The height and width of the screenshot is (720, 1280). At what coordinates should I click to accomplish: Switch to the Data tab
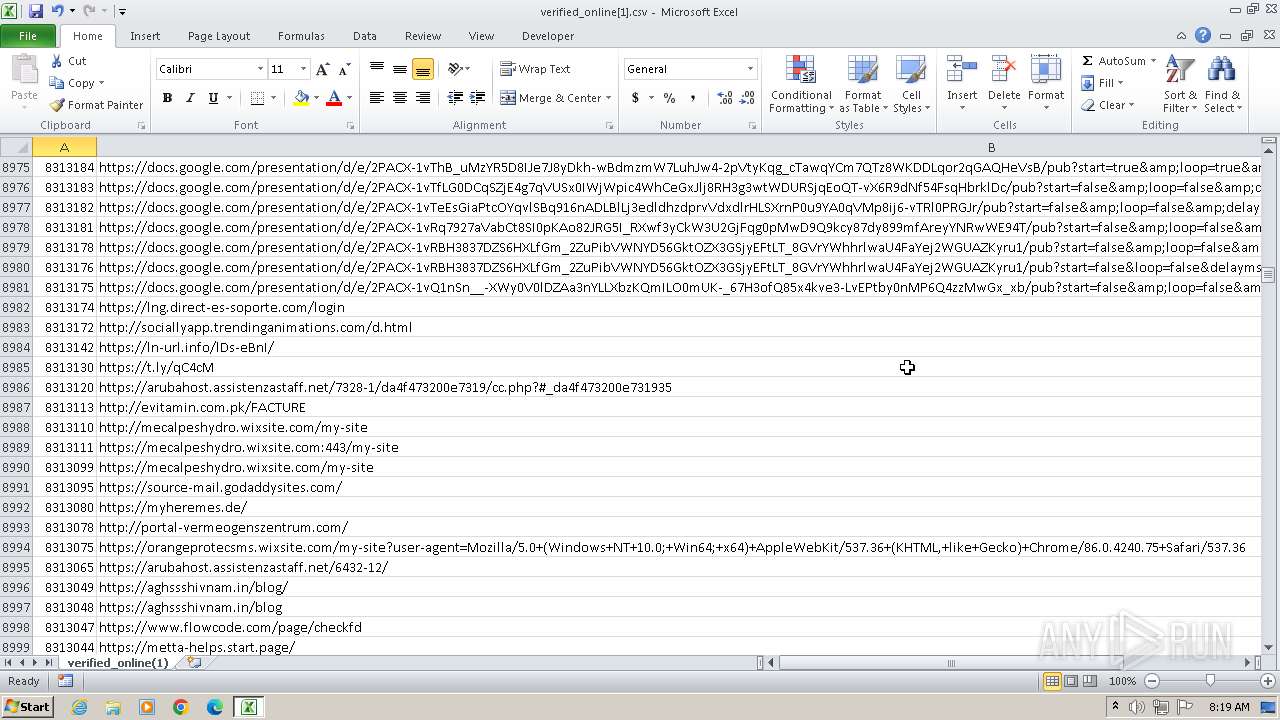pyautogui.click(x=365, y=36)
